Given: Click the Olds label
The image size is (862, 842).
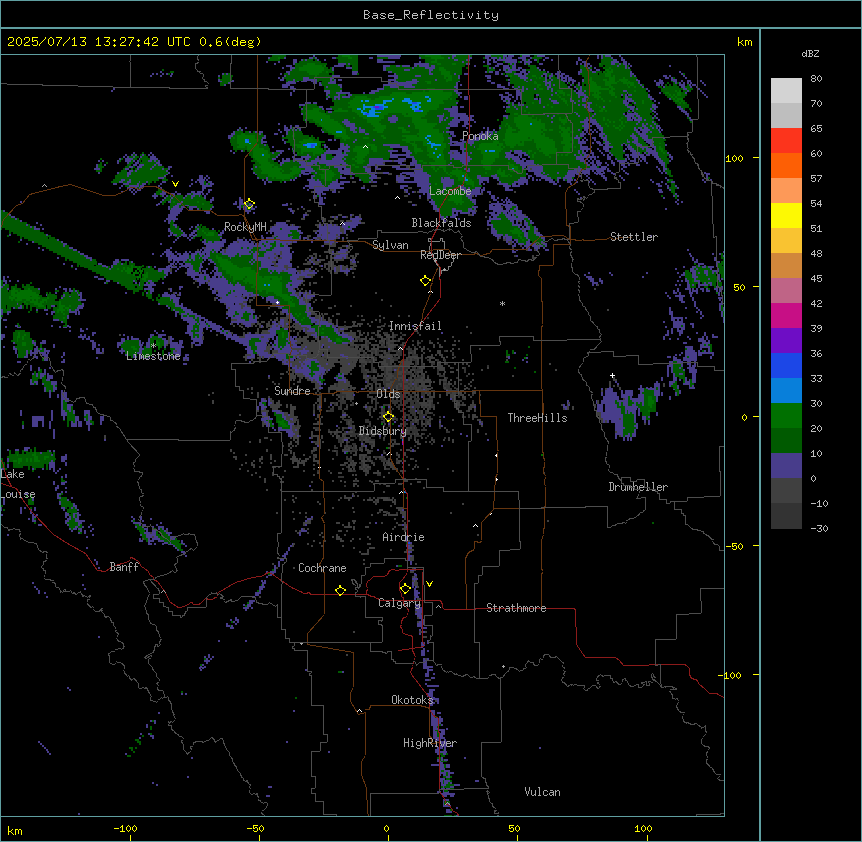Looking at the screenshot, I should point(388,394).
